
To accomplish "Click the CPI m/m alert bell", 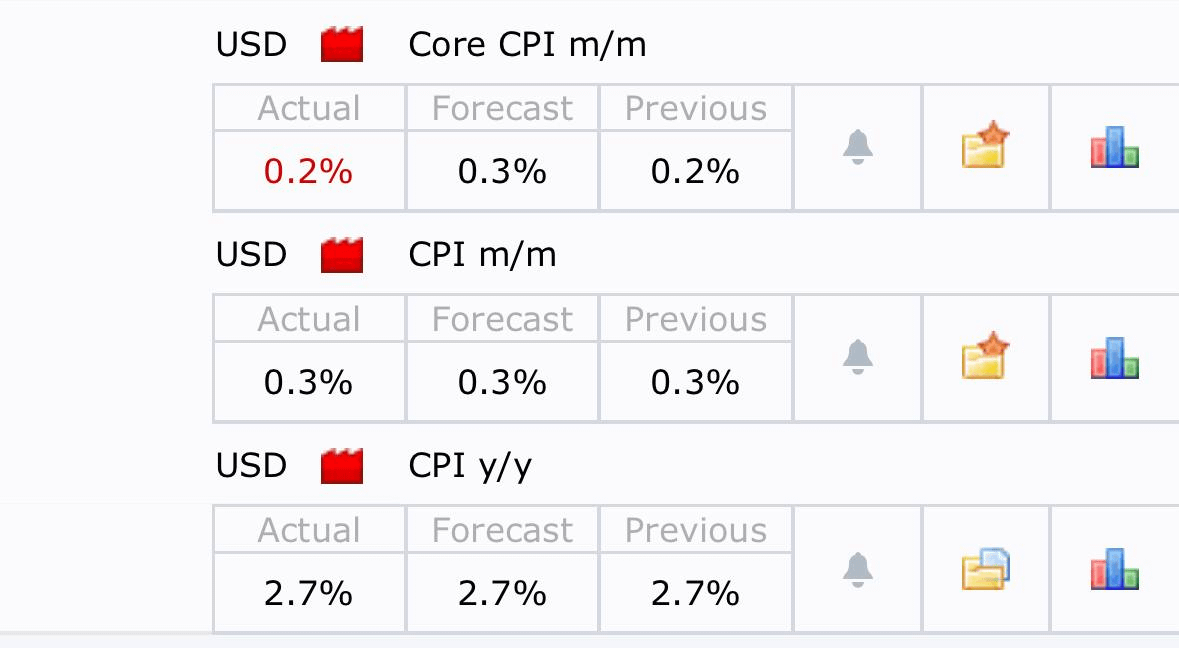I will tap(858, 358).
